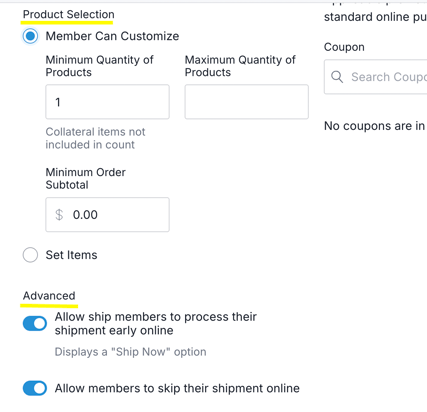Click the Minimum Order Subtotal label

pos(86,178)
